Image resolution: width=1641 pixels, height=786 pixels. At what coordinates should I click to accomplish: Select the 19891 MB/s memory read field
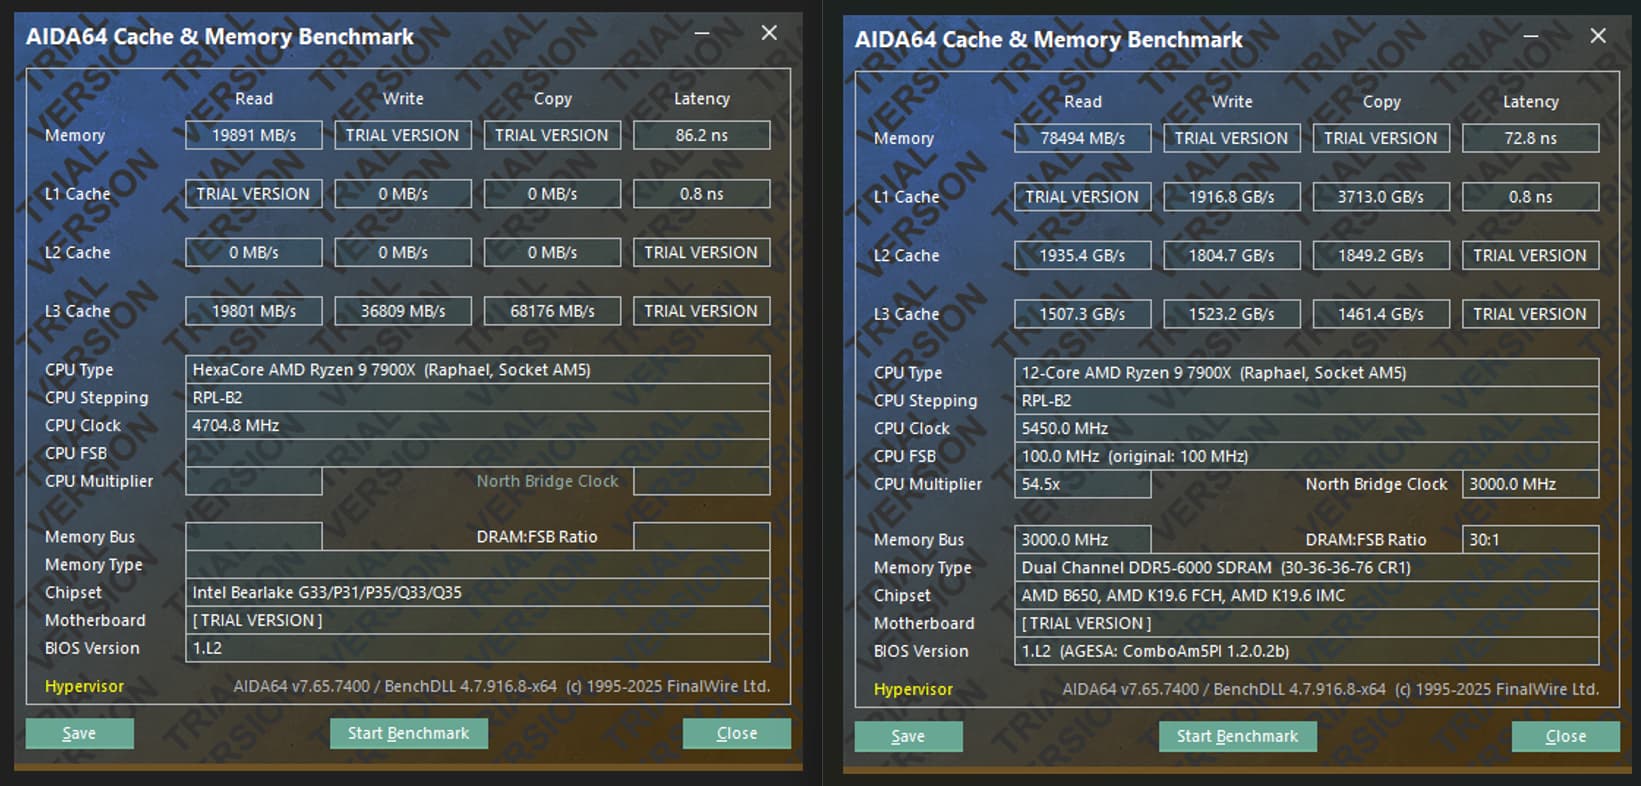pyautogui.click(x=254, y=135)
